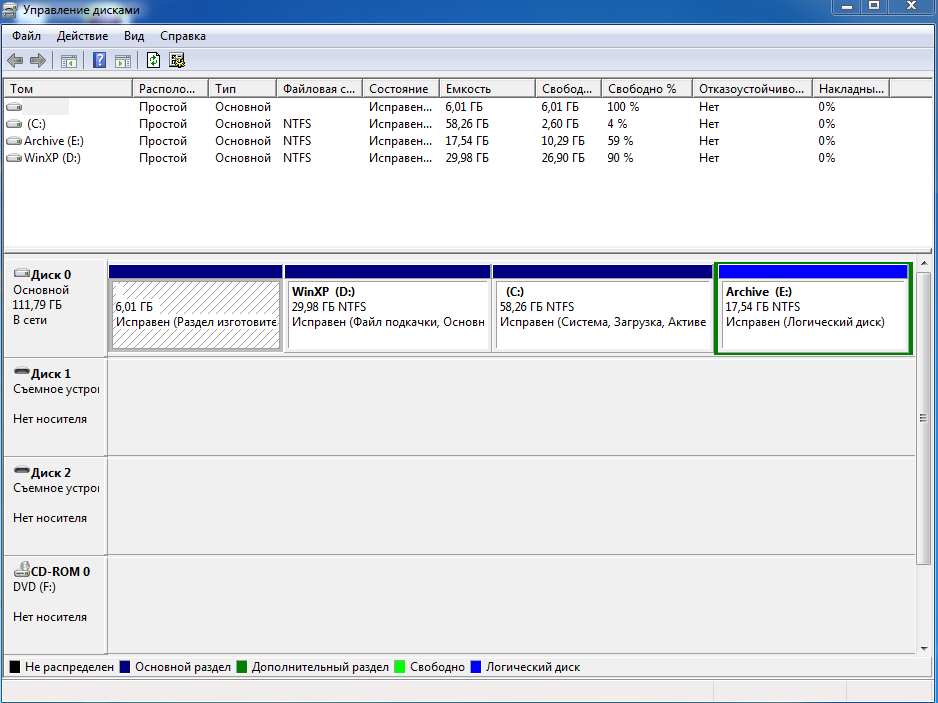Click the Дополнительный раздел legend label
The image size is (938, 703).
[x=320, y=667]
